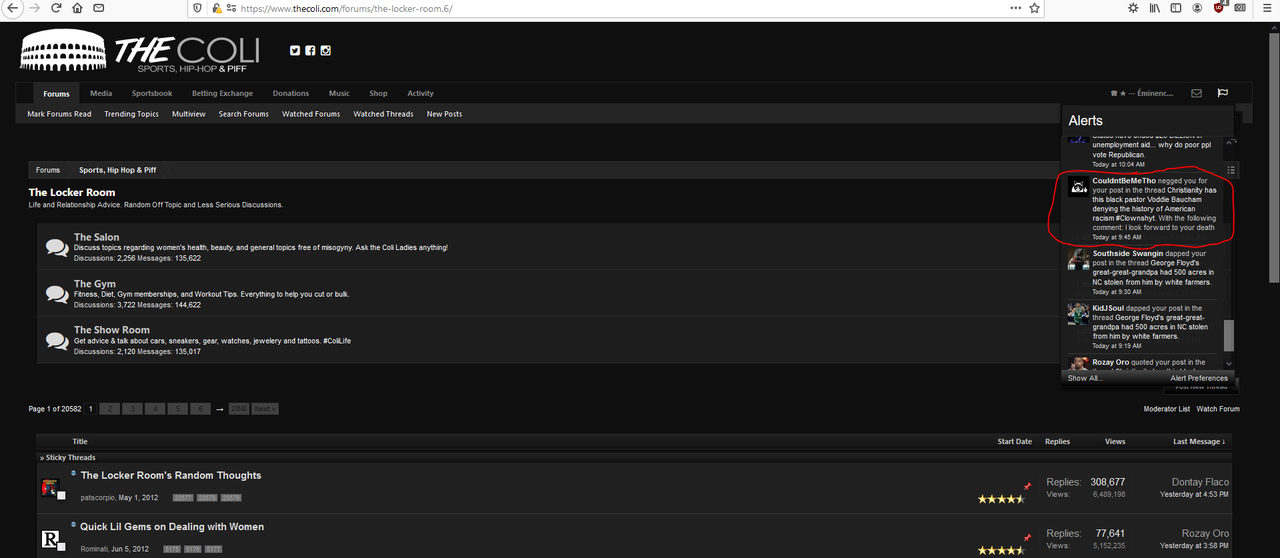Click the gear extension icon in toolbar
This screenshot has width=1280, height=558.
[1133, 7]
